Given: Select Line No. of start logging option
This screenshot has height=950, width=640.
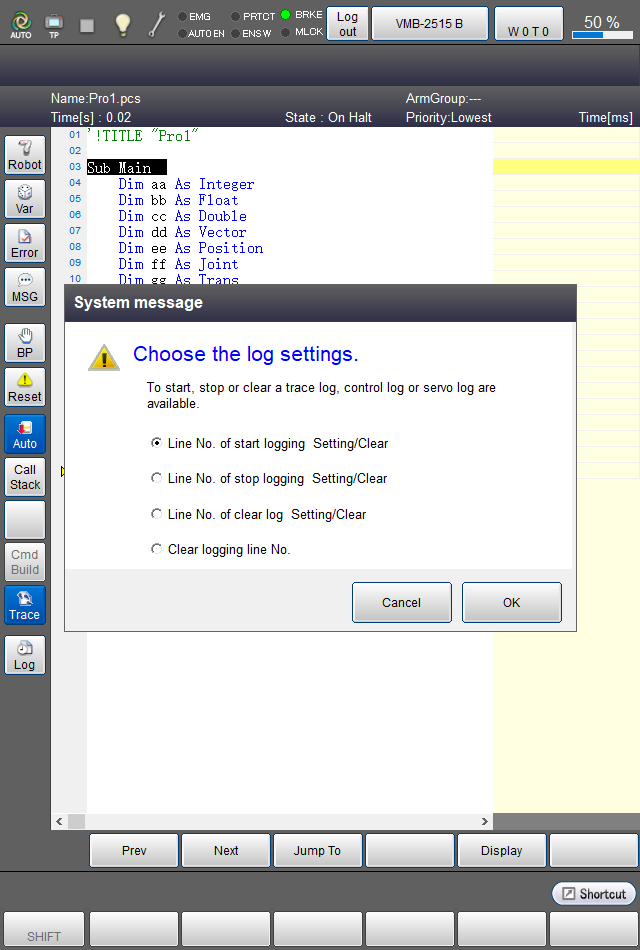Looking at the screenshot, I should pos(270,443).
